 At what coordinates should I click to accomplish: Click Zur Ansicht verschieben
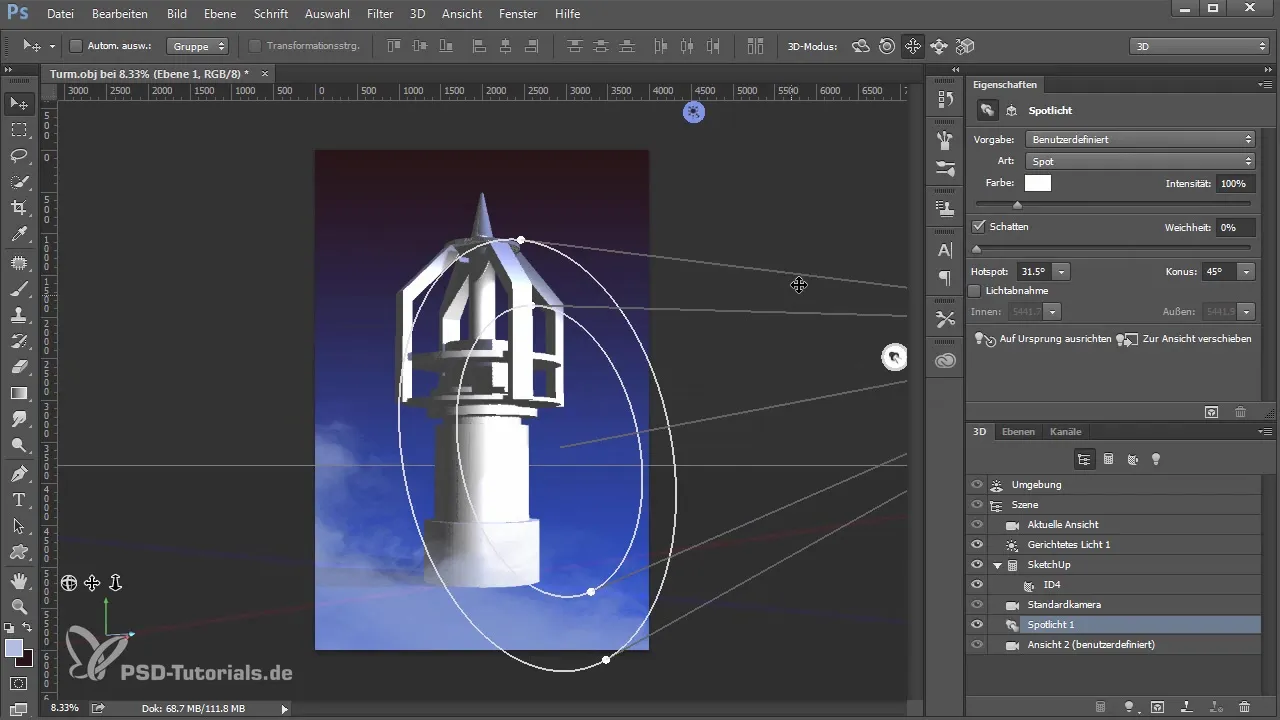[x=1184, y=339]
